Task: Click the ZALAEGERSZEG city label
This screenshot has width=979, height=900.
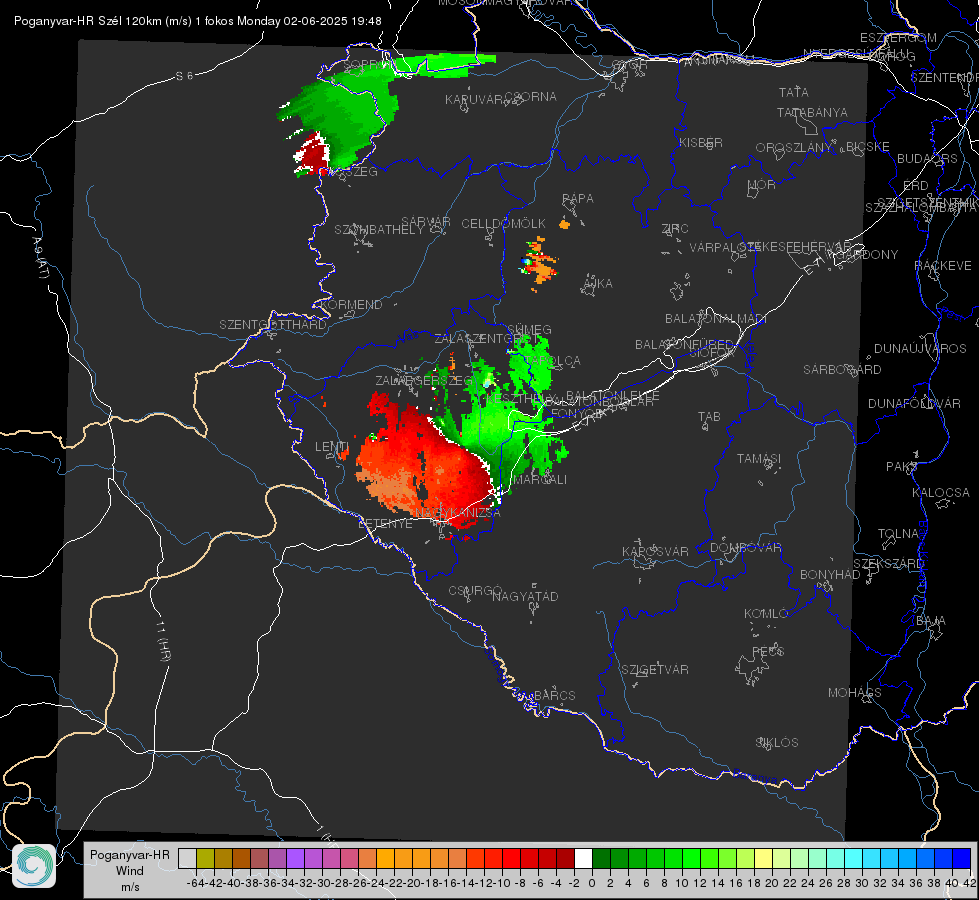Action: pos(424,381)
